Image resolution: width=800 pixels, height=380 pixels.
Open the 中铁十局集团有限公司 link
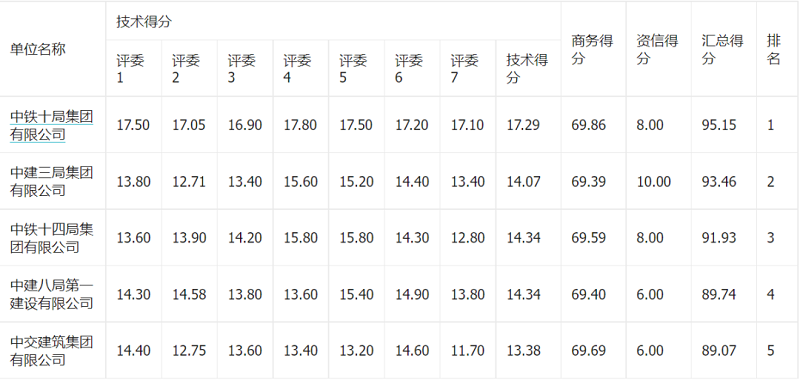(x=52, y=125)
